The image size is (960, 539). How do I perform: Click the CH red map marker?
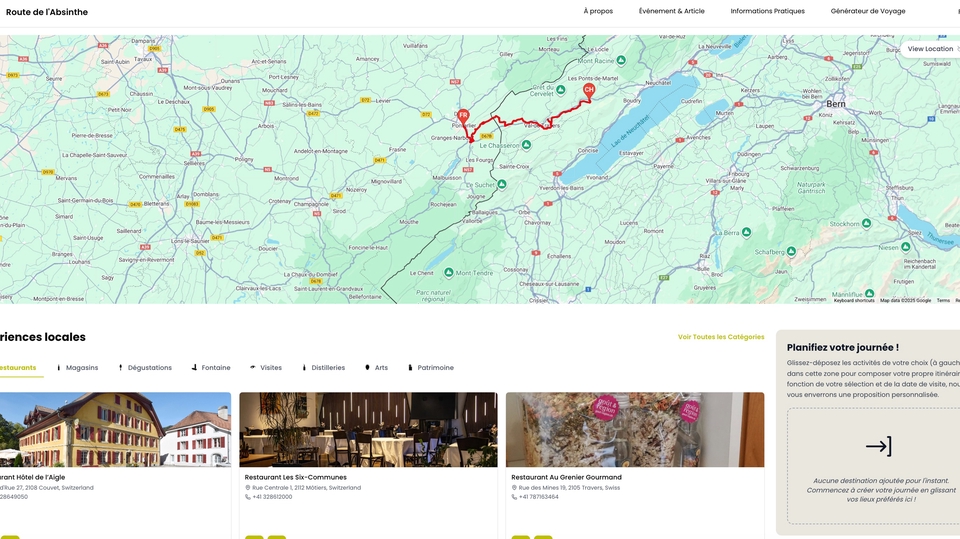point(589,89)
